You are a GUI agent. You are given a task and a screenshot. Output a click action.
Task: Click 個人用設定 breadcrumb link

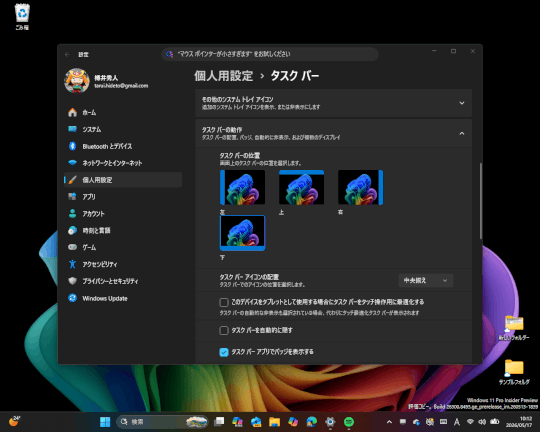click(224, 76)
